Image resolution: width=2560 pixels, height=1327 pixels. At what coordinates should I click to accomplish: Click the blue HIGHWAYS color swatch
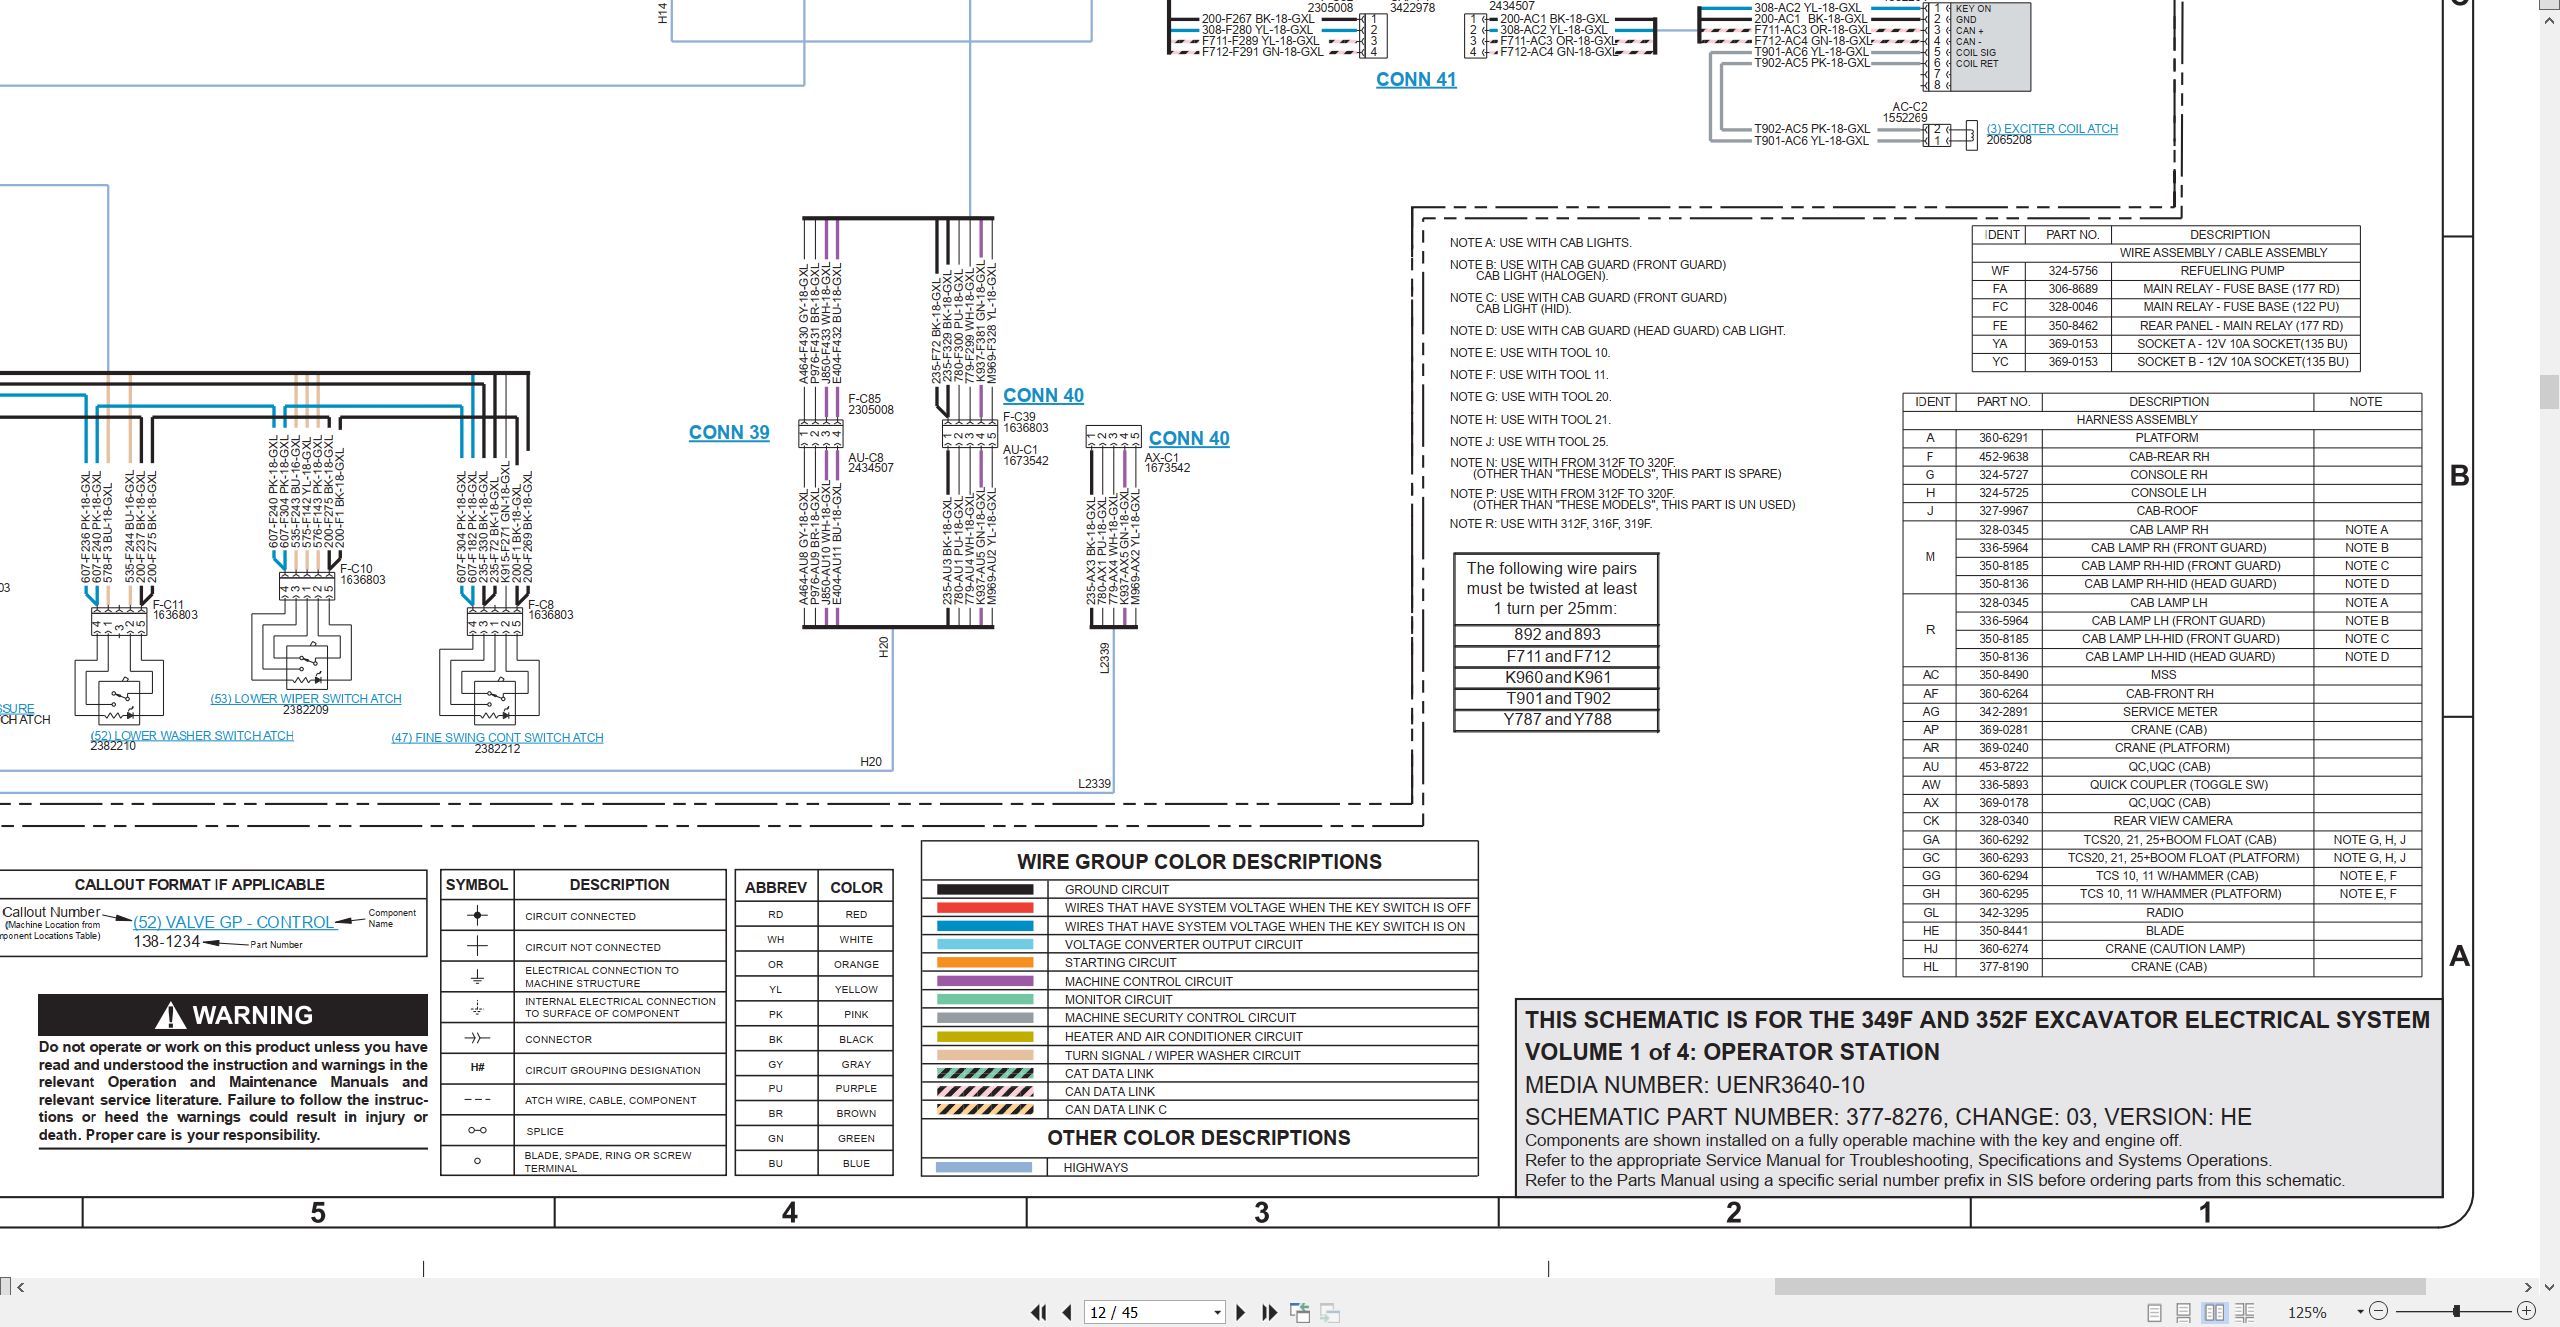click(x=985, y=1167)
